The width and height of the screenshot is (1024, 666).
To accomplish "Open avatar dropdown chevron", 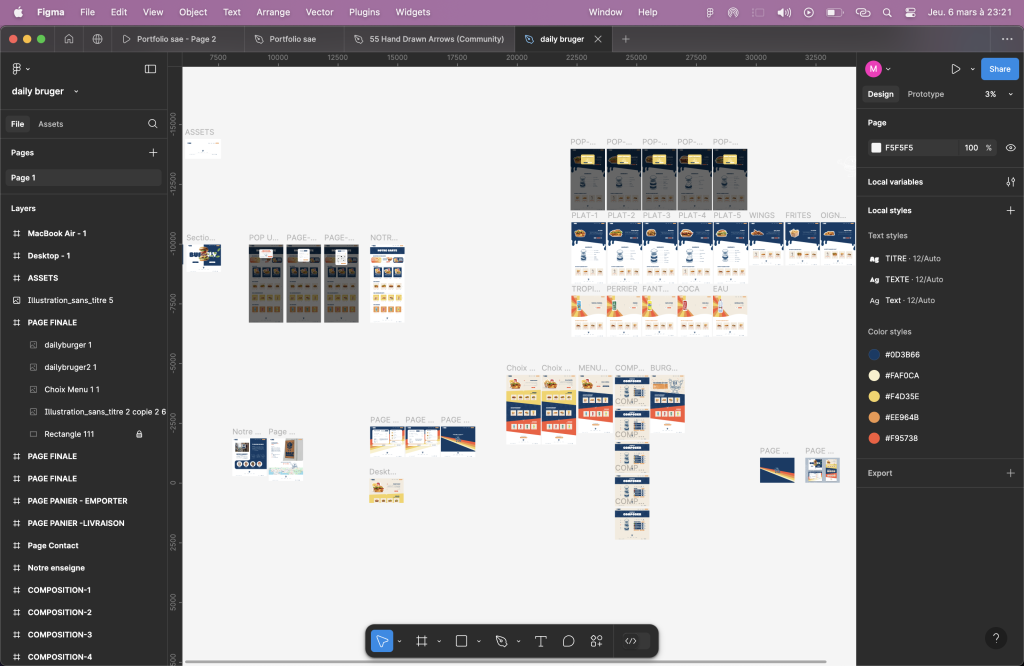I will (888, 69).
